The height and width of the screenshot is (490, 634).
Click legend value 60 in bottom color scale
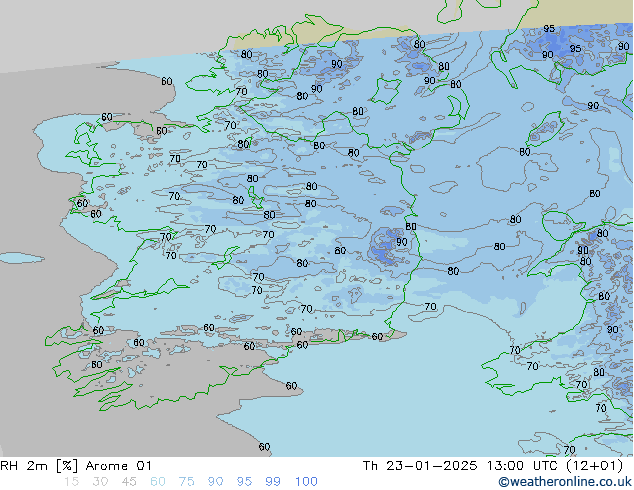click(158, 482)
